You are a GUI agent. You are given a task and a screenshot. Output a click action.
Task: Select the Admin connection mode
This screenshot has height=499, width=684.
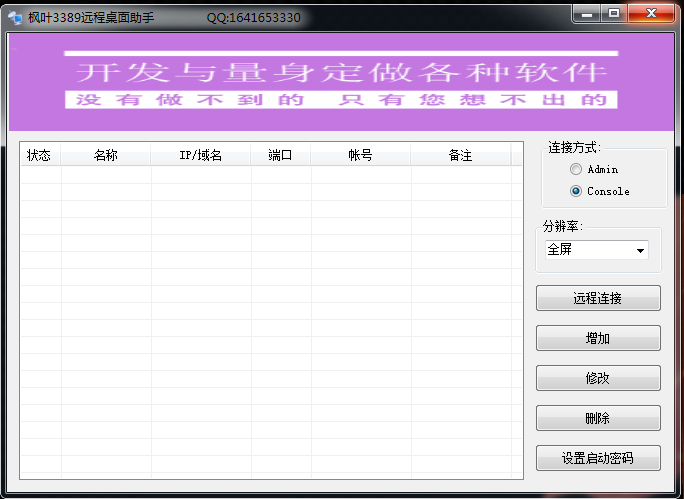576,170
